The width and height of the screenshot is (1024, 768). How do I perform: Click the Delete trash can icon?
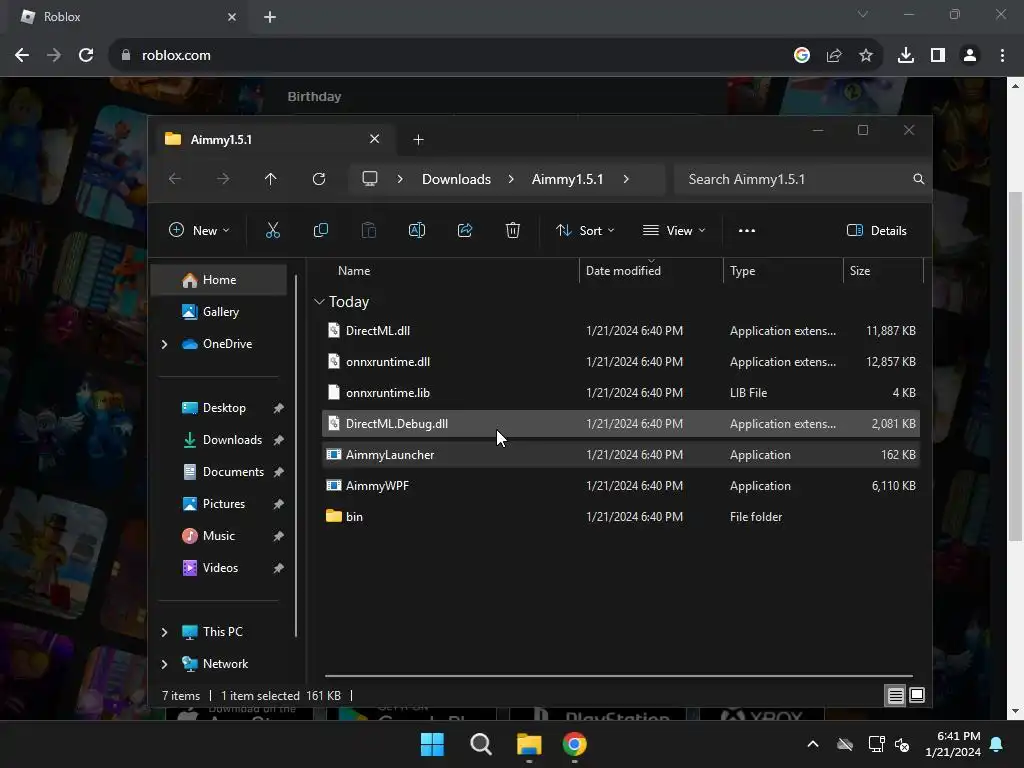[x=513, y=230]
